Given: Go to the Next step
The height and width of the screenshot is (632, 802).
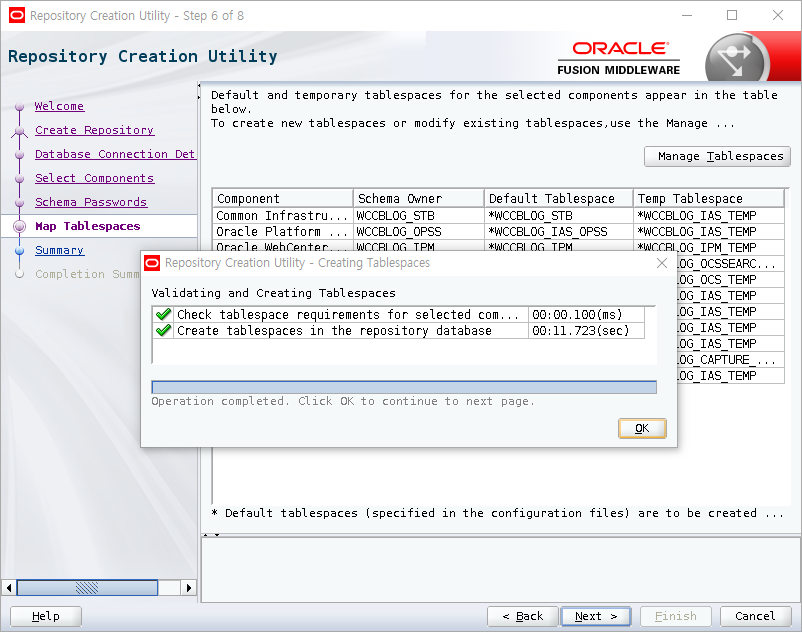Looking at the screenshot, I should [x=596, y=616].
